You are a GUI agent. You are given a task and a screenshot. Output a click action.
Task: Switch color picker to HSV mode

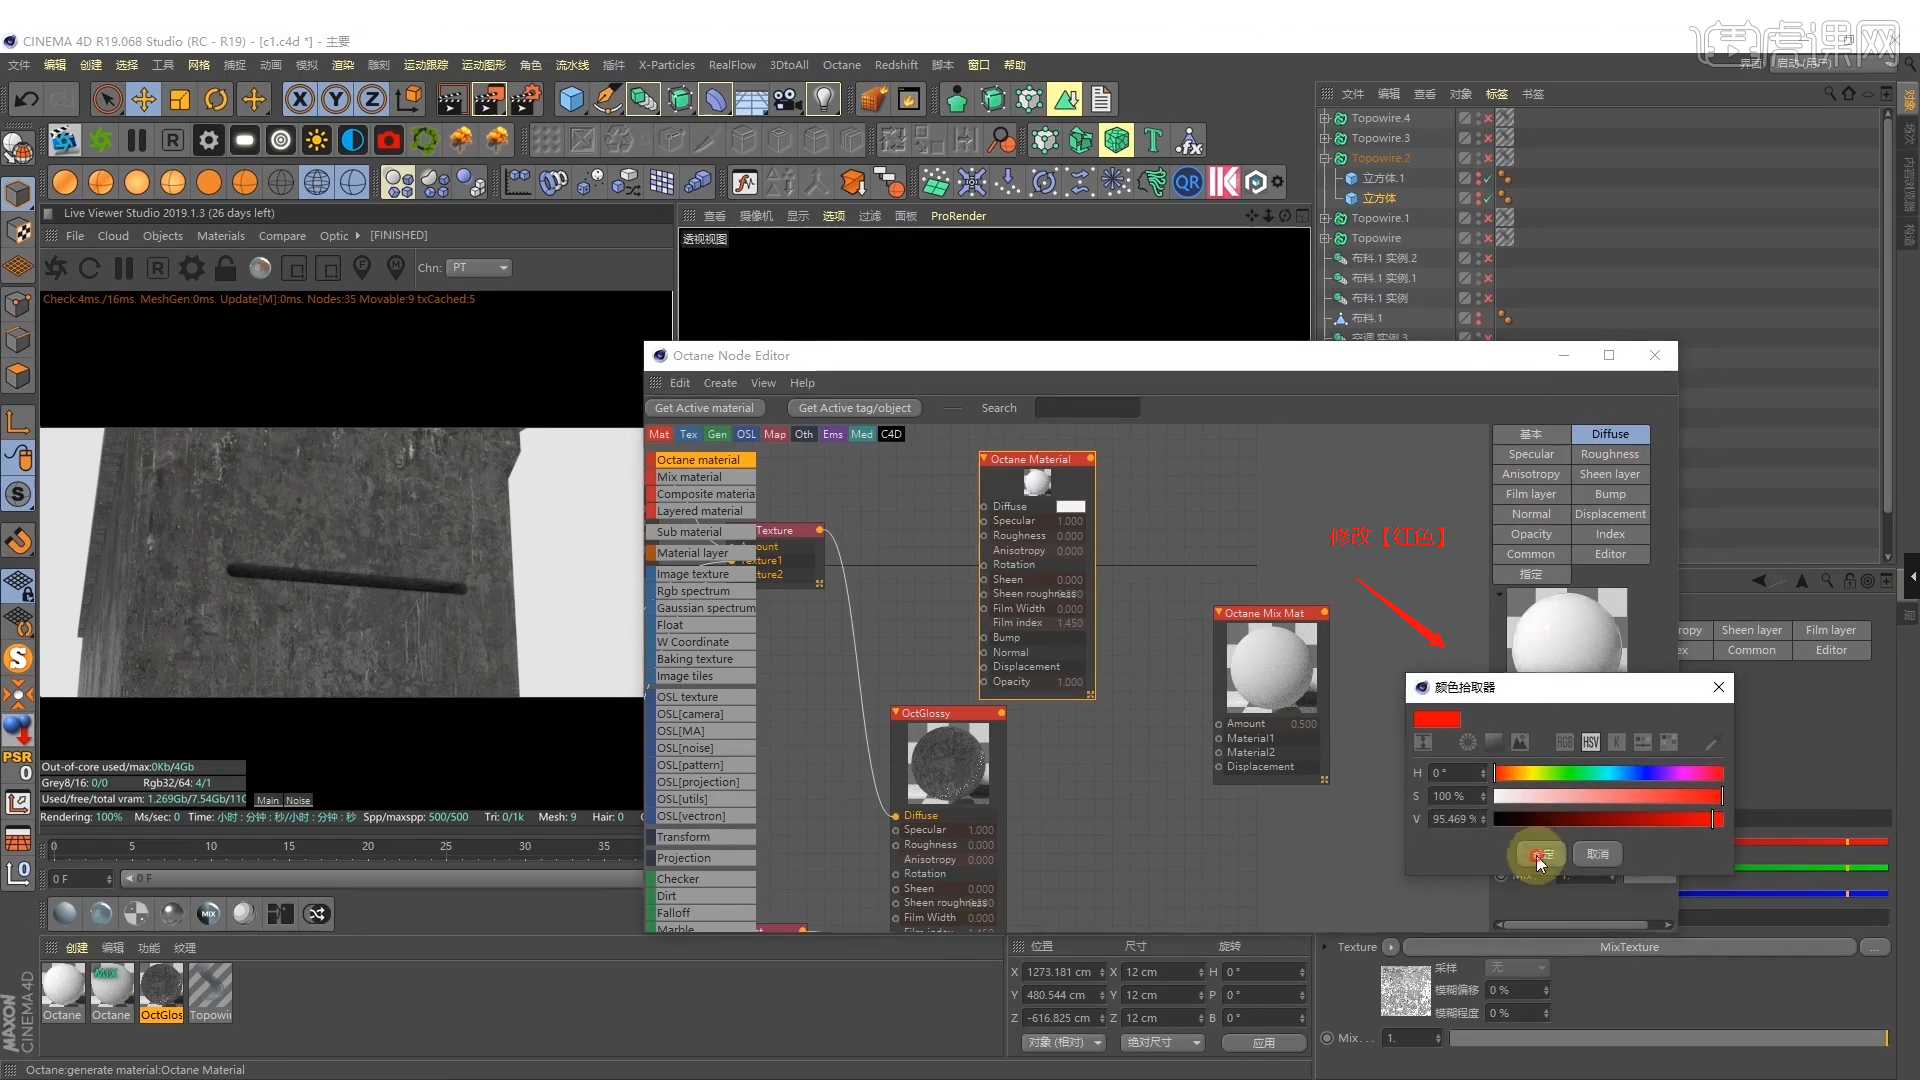click(1591, 742)
